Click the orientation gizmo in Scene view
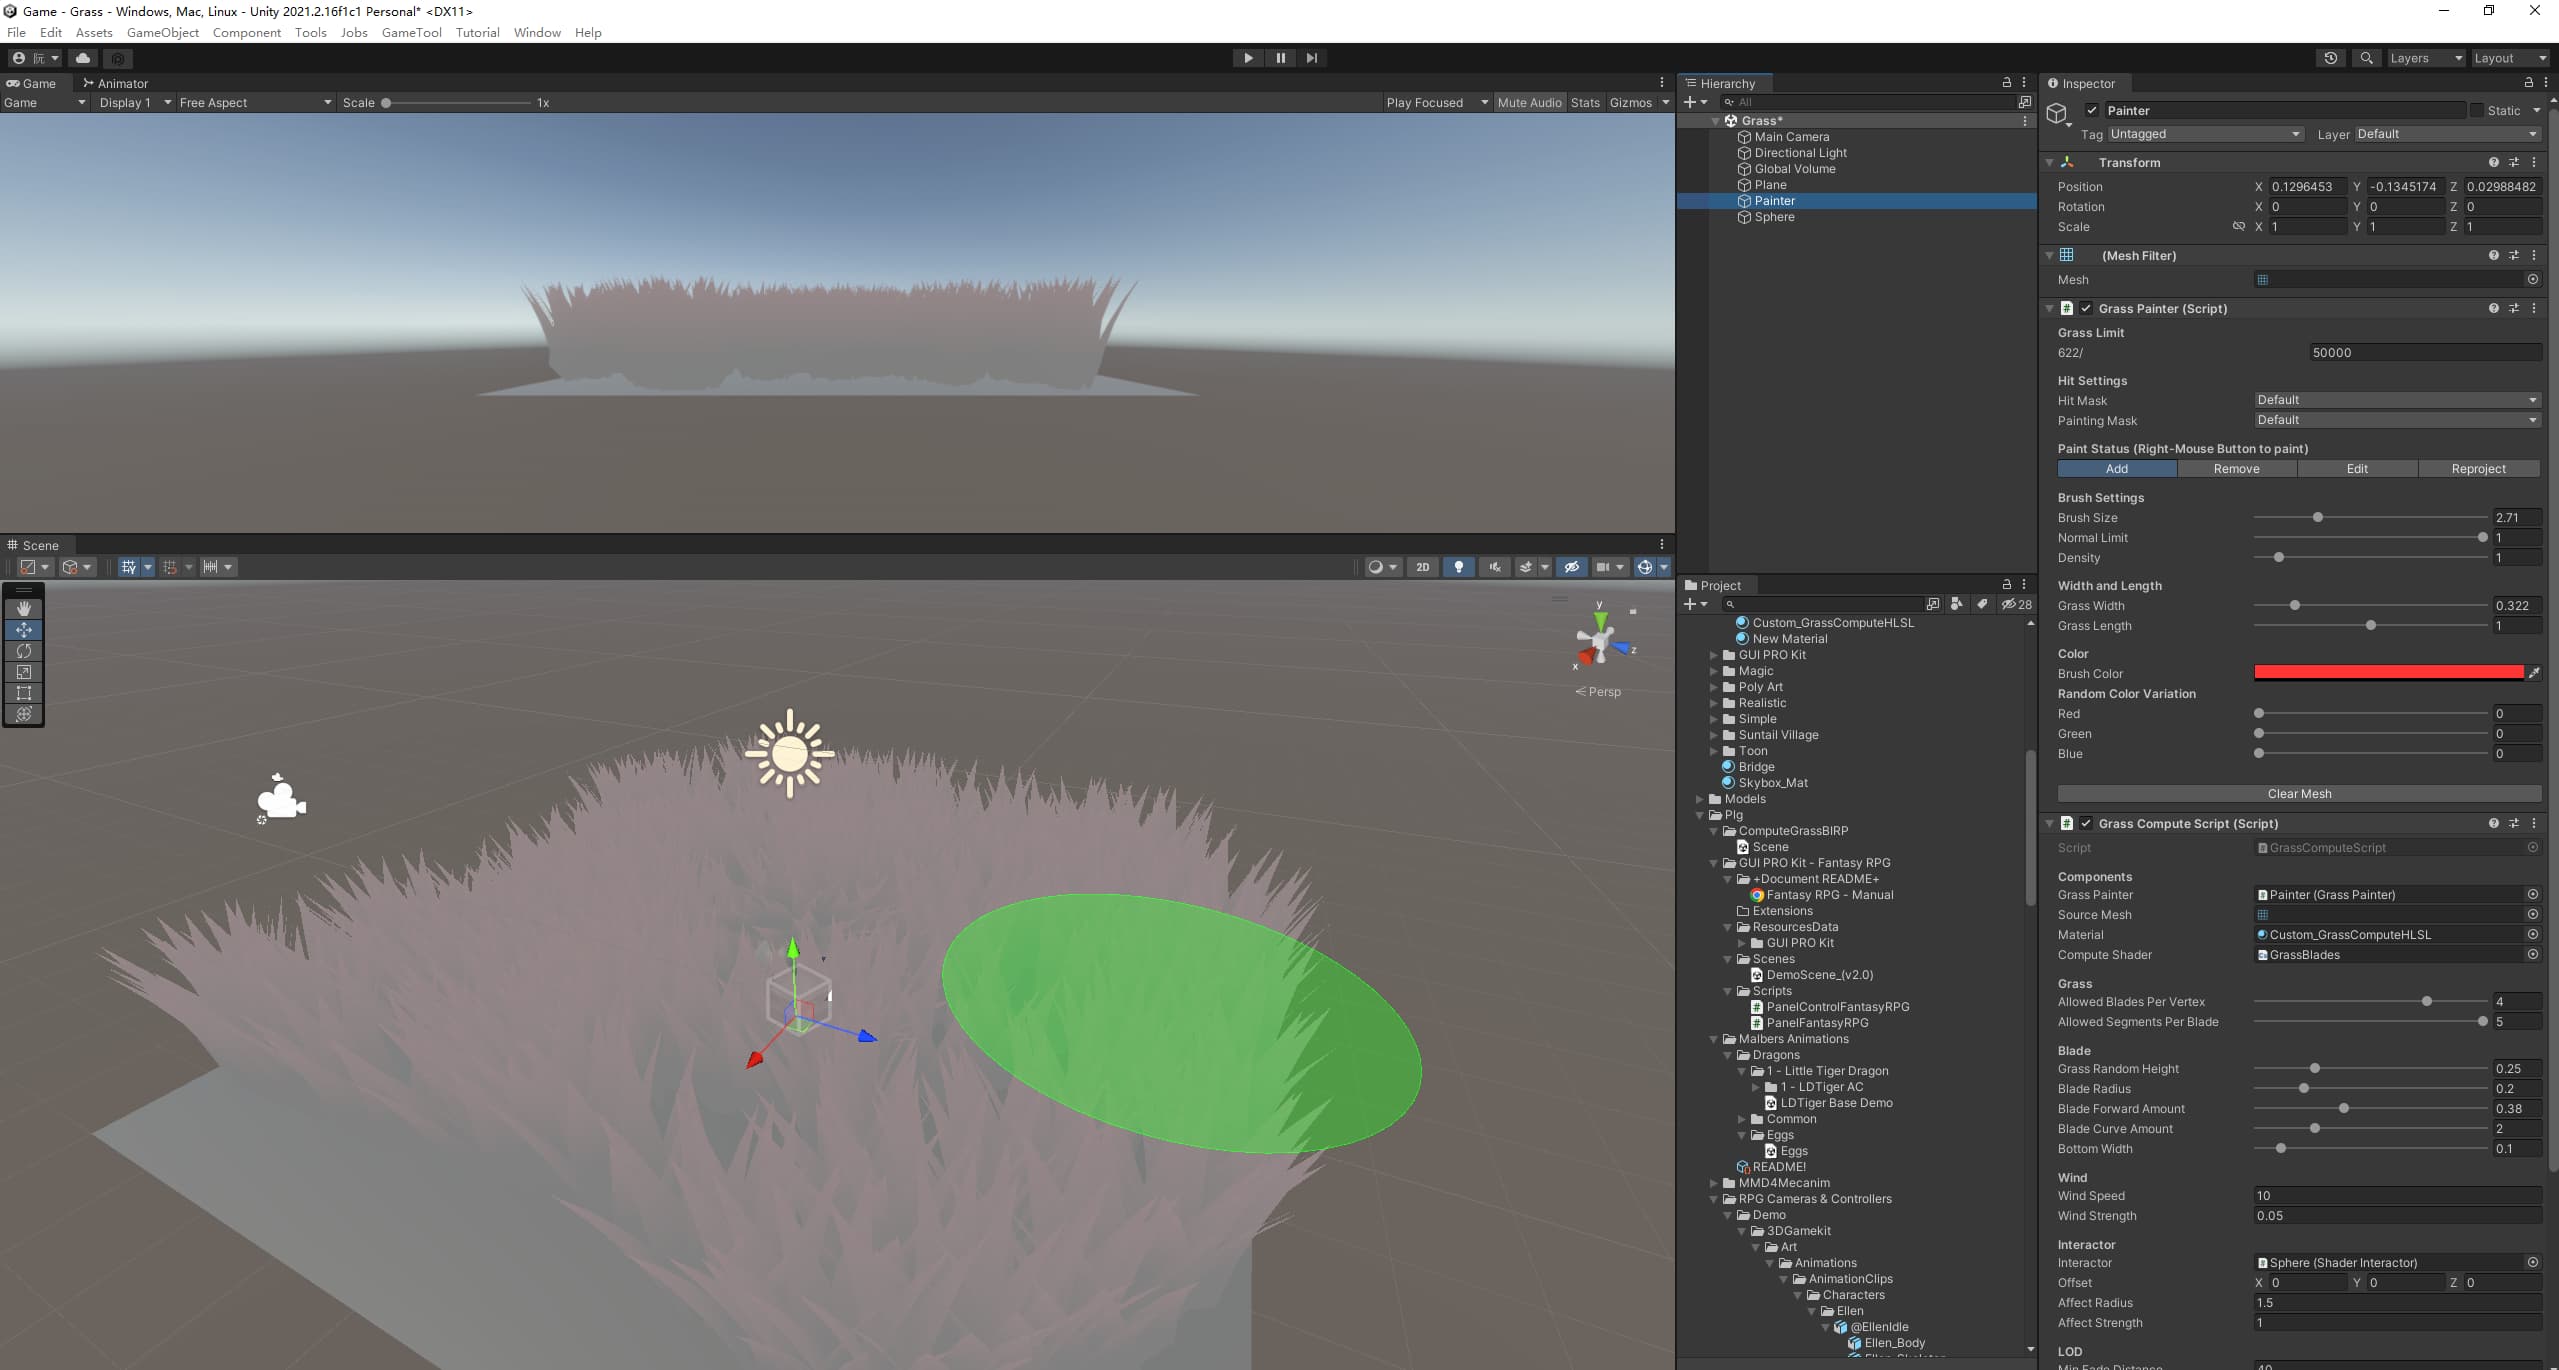Screen dimensions: 2559x1370 [x=1602, y=641]
